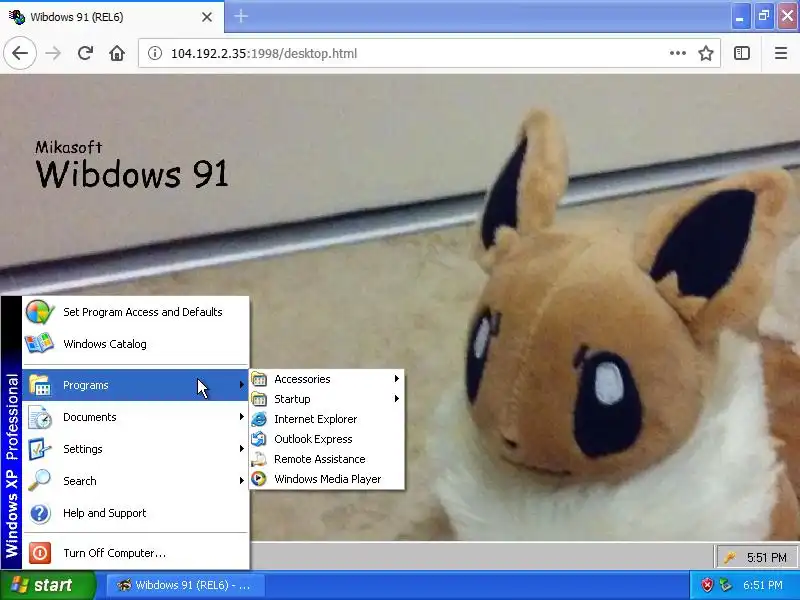This screenshot has height=600, width=800.
Task: Open Documents in start menu
Action: click(x=136, y=417)
